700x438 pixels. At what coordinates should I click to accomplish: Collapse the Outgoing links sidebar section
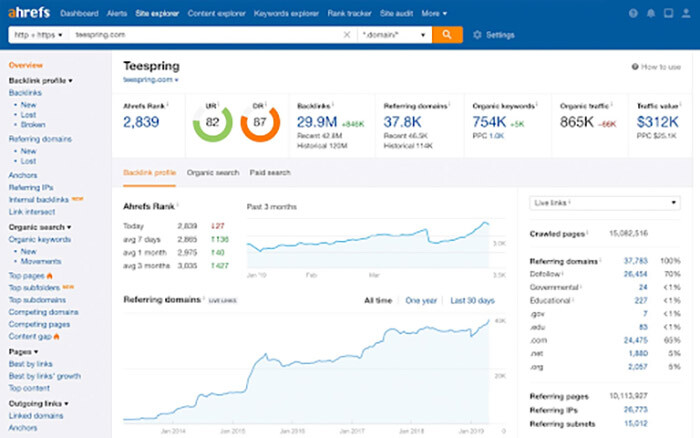click(x=38, y=403)
